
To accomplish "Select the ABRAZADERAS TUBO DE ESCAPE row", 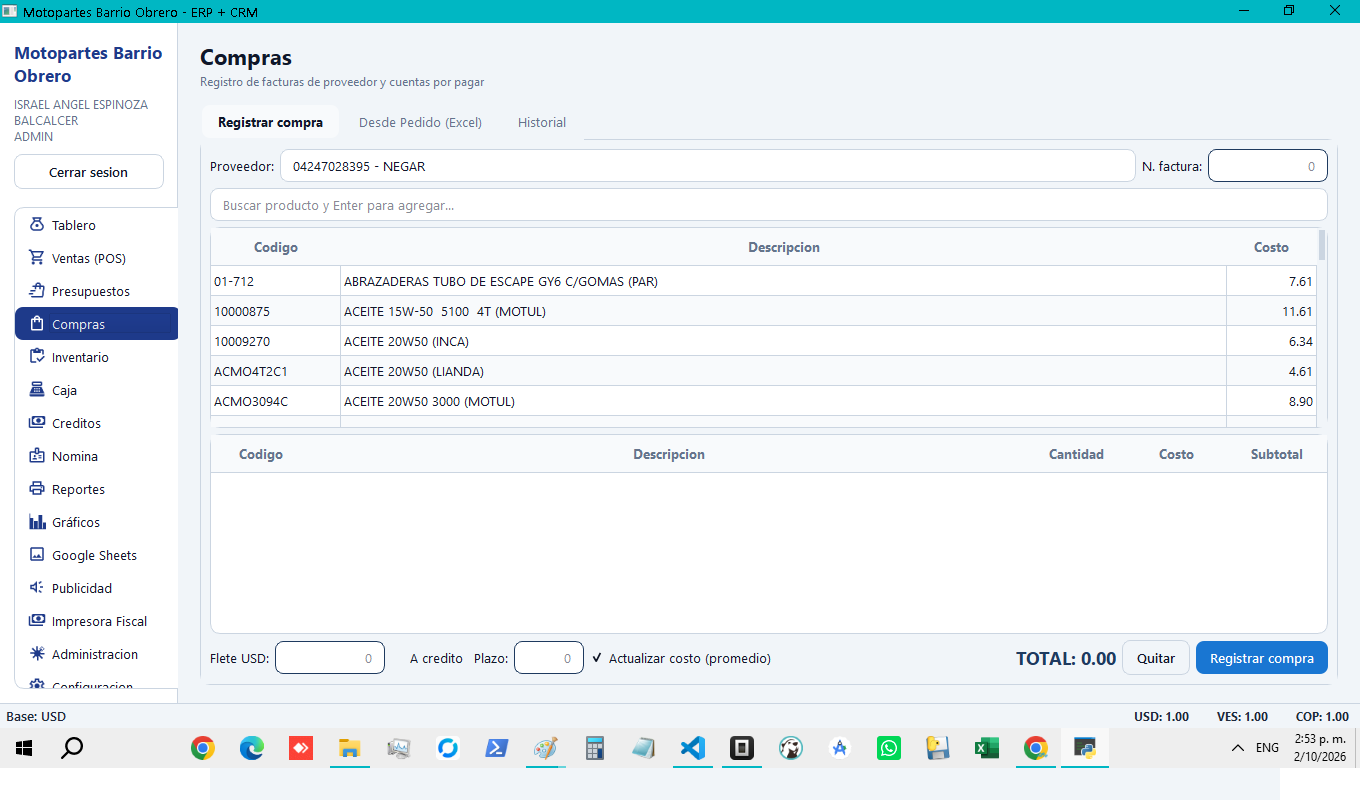I will 764,281.
